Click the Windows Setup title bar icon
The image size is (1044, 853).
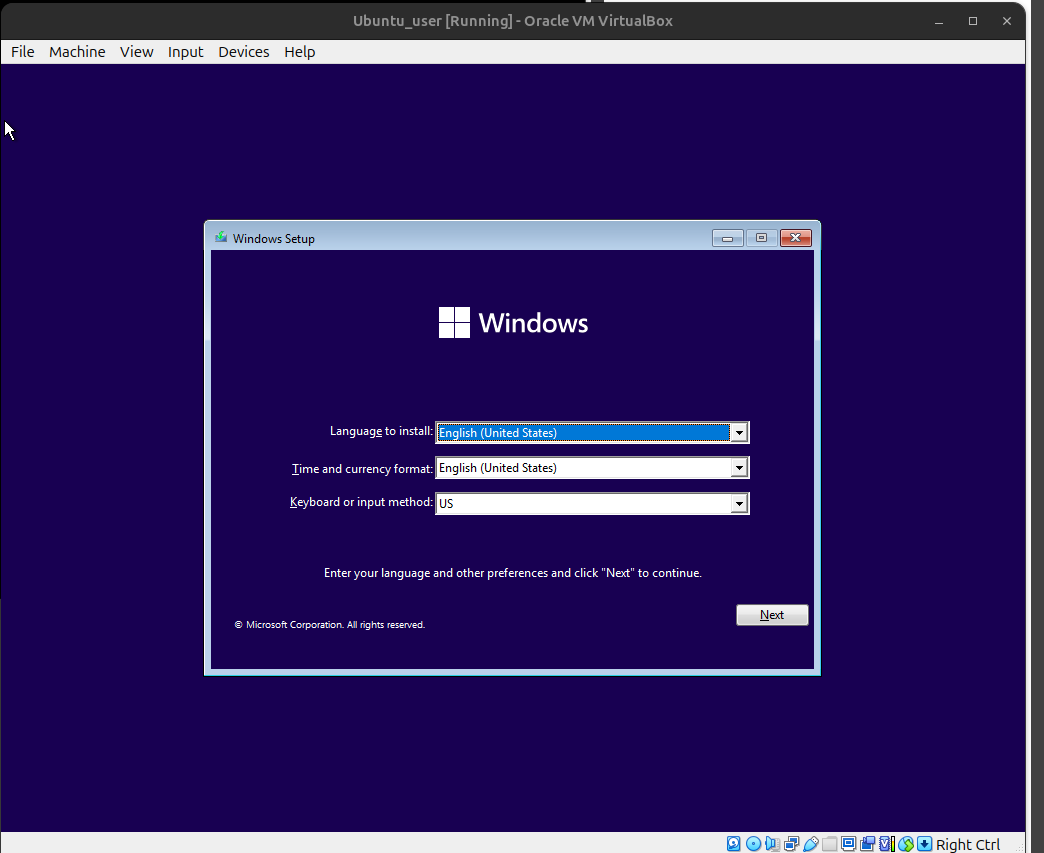[221, 237]
